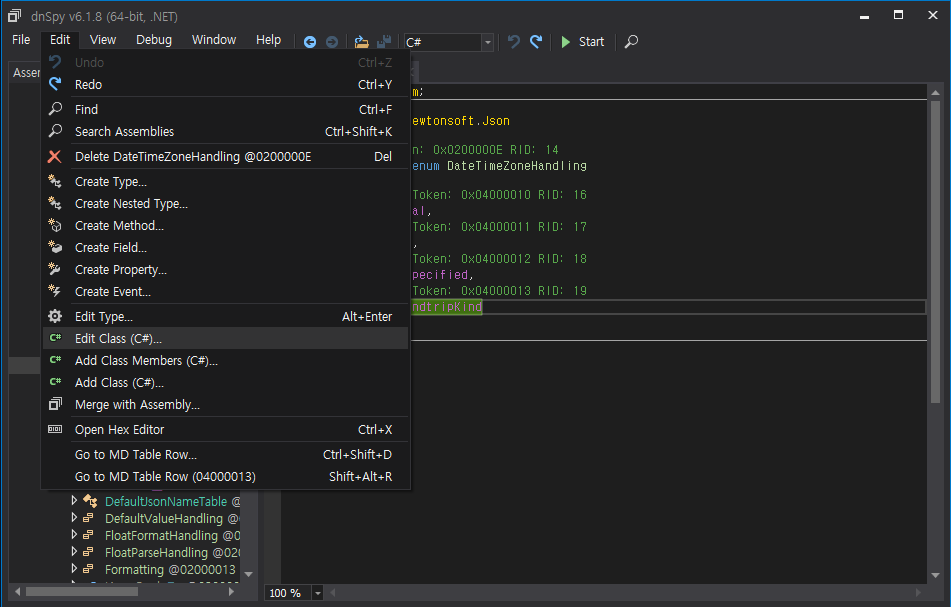Choose Go to MD Table Row (04000013)
Screen dimensions: 951x607
226,477
